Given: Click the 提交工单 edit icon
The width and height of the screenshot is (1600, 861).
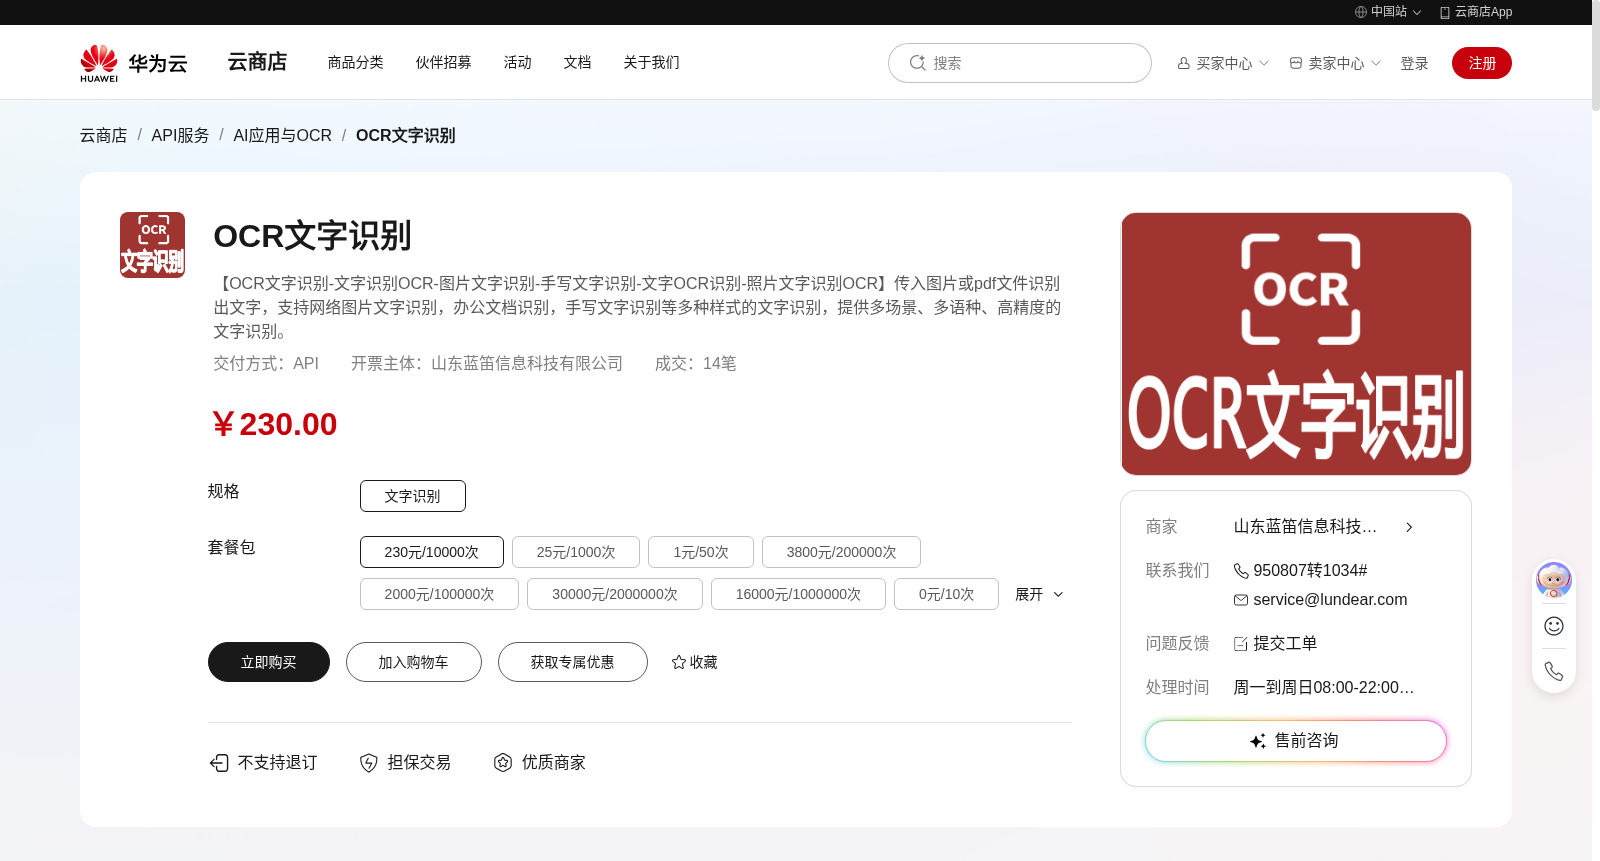Looking at the screenshot, I should (1241, 644).
